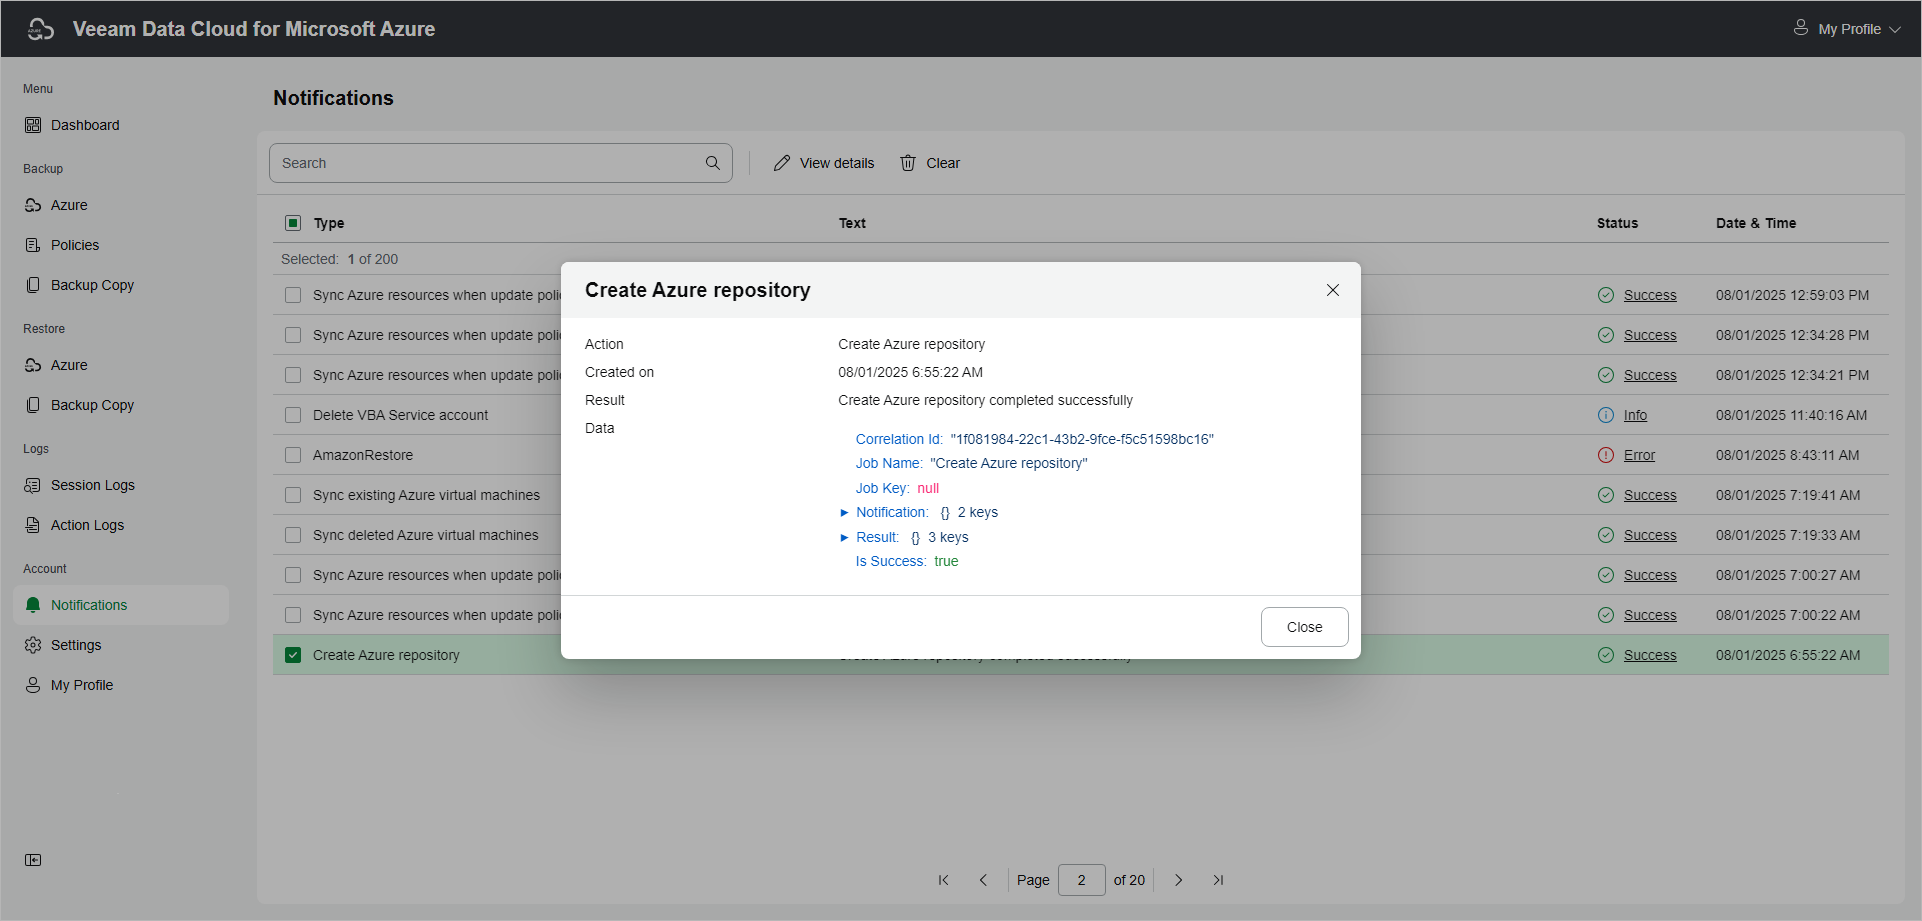The height and width of the screenshot is (921, 1922).
Task: Go to previous page
Action: point(983,880)
